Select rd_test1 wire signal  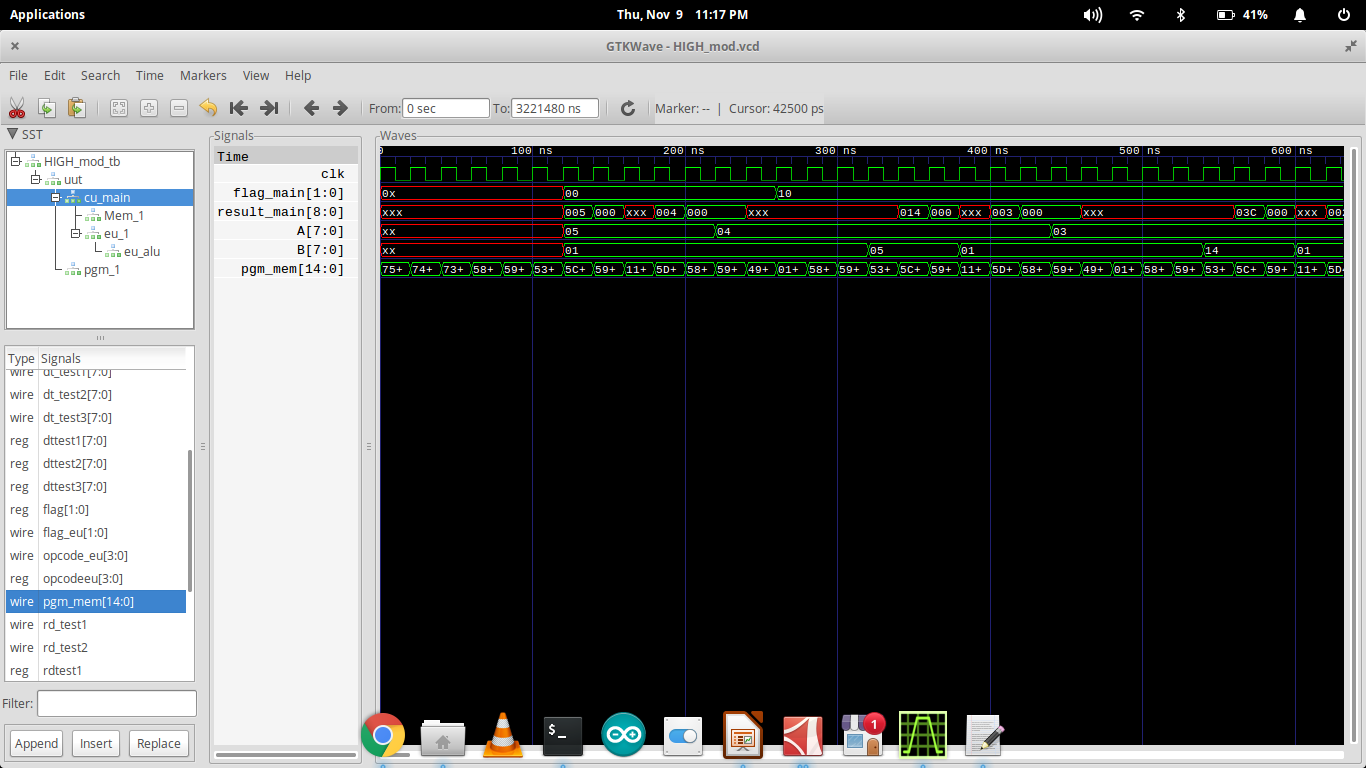[96, 624]
